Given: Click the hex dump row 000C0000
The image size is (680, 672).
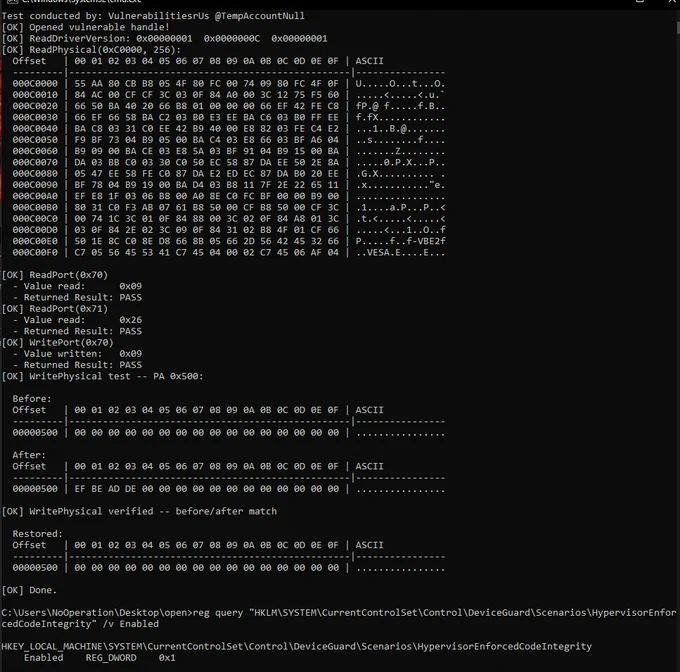Looking at the screenshot, I should pos(229,84).
